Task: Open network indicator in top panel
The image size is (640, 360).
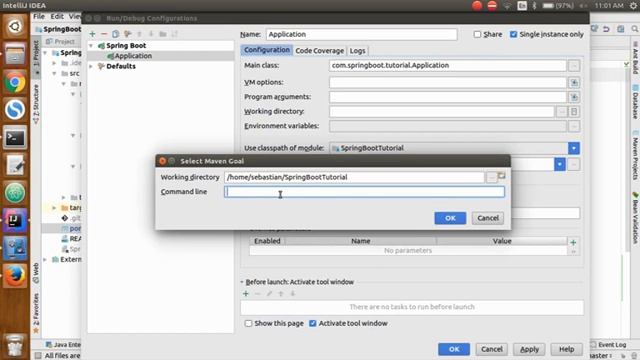Action: [507, 6]
